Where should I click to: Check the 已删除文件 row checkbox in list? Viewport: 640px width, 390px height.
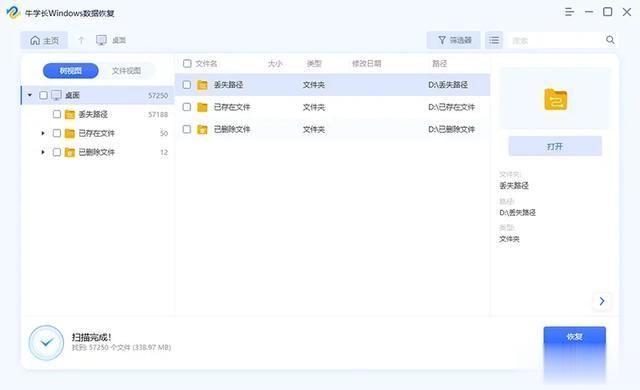[x=187, y=129]
